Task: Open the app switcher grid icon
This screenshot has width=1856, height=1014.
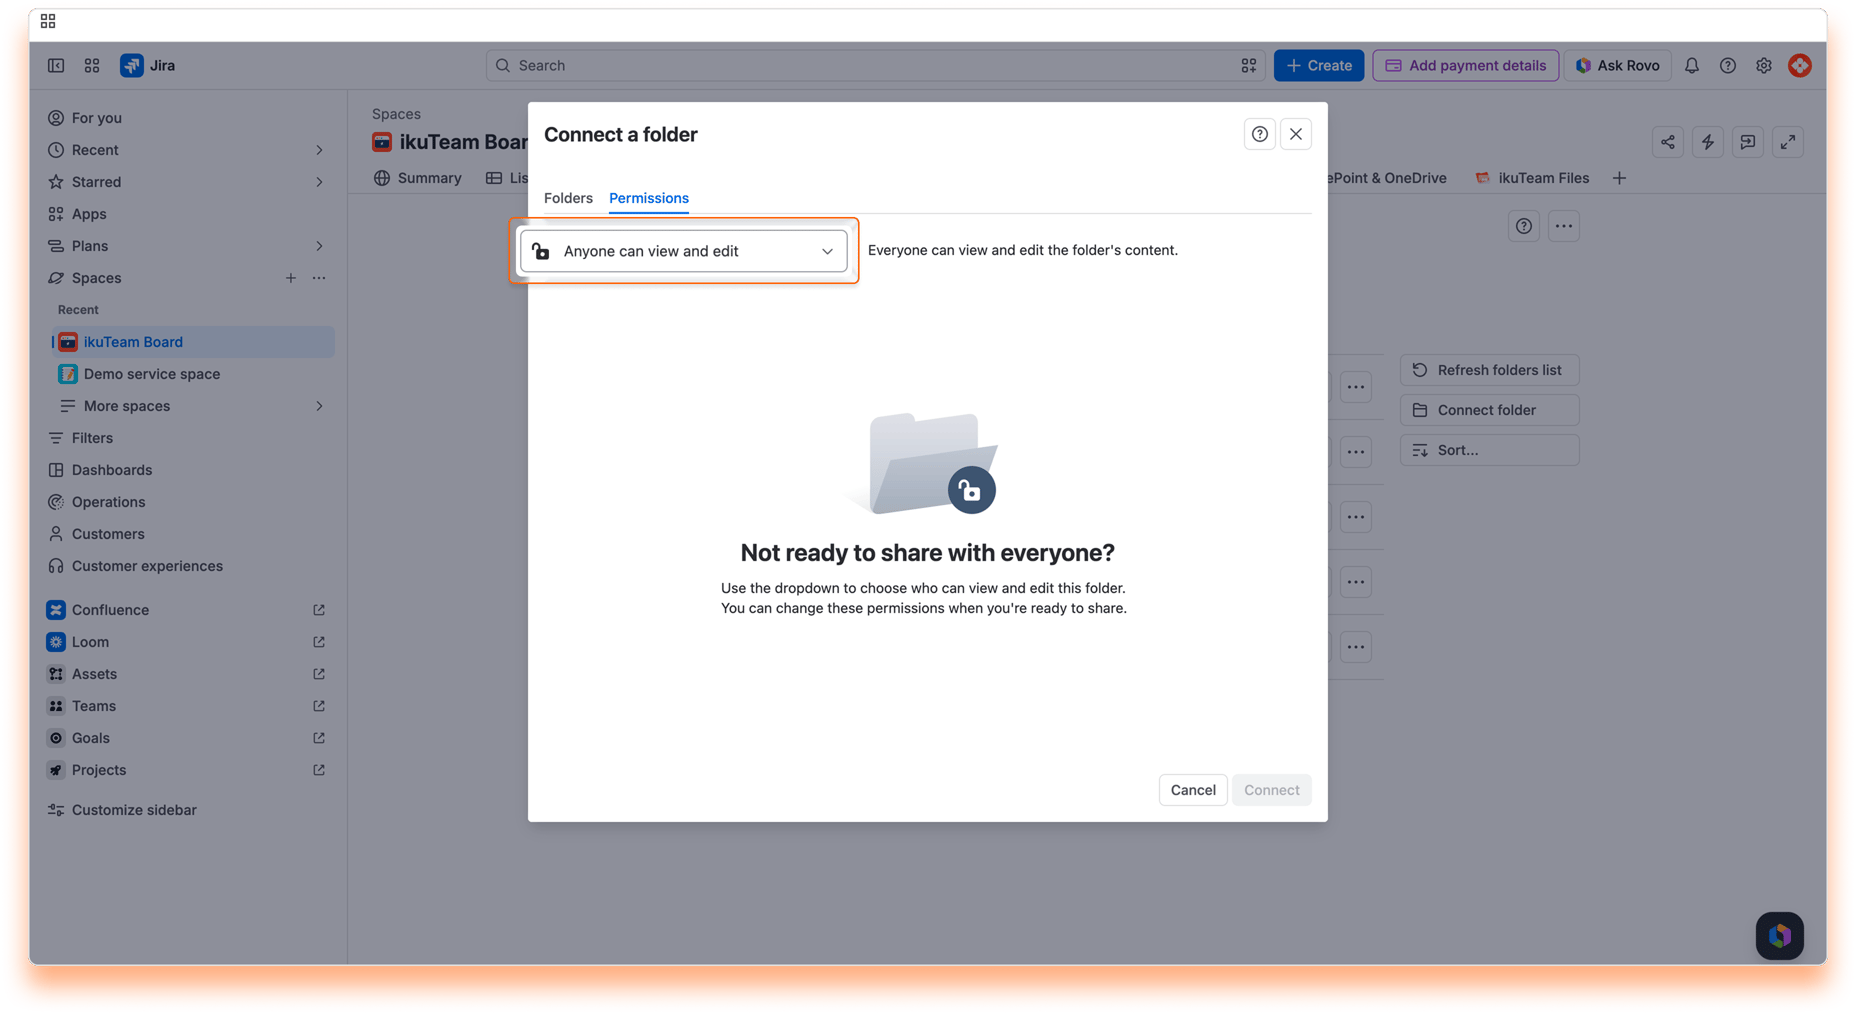Action: pos(92,65)
